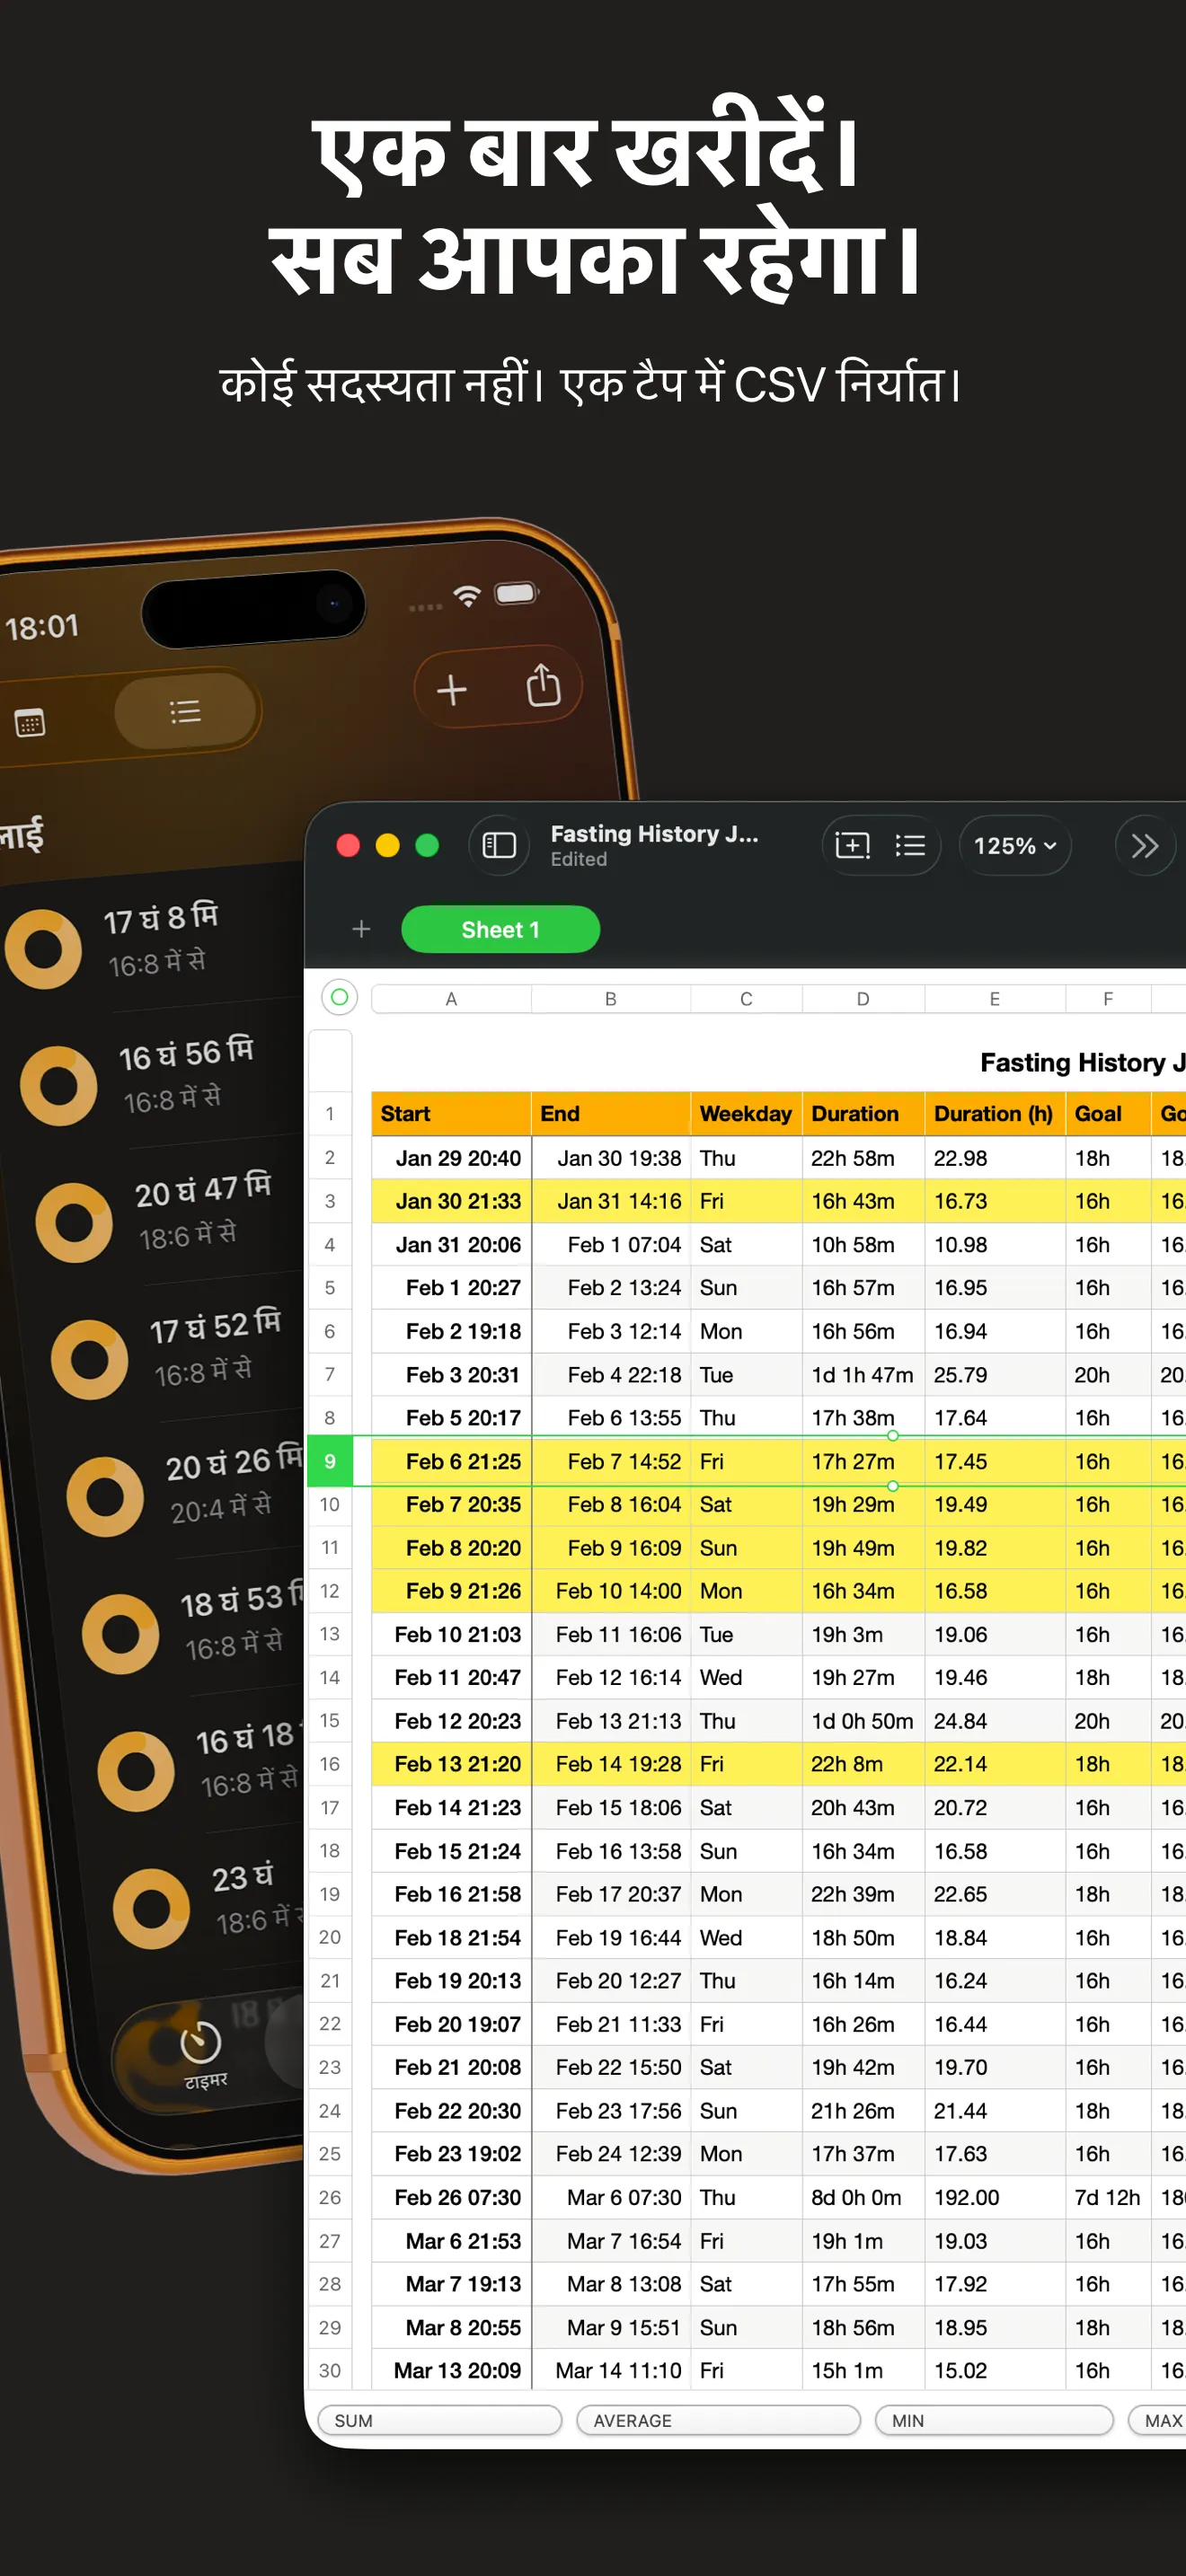Tap the share icon on the phone
The width and height of the screenshot is (1186, 2576).
point(543,685)
